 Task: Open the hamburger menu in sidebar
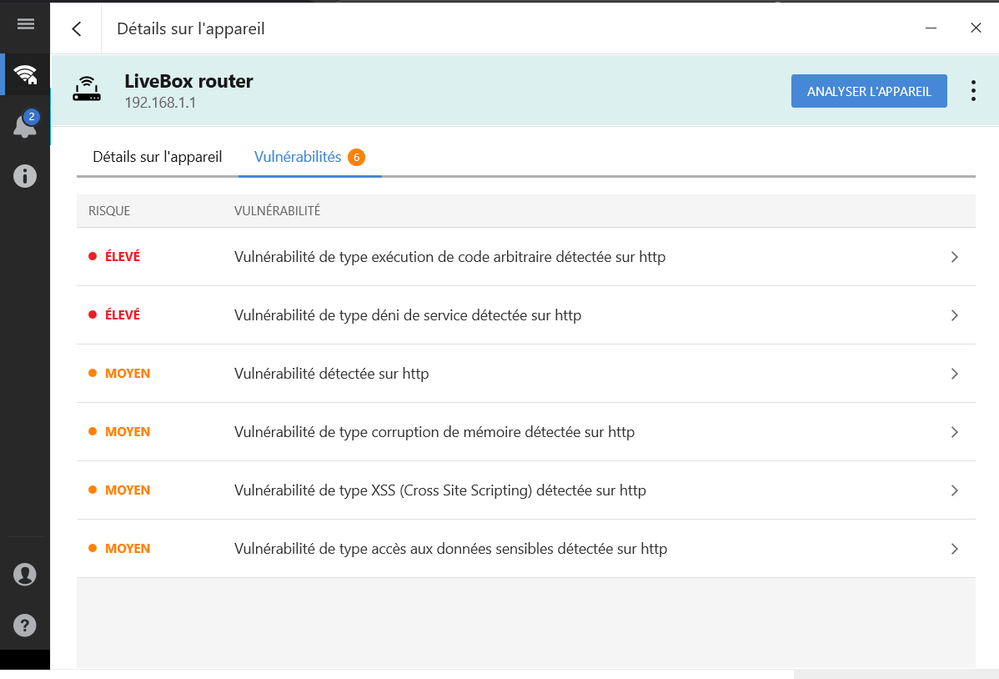pos(25,25)
